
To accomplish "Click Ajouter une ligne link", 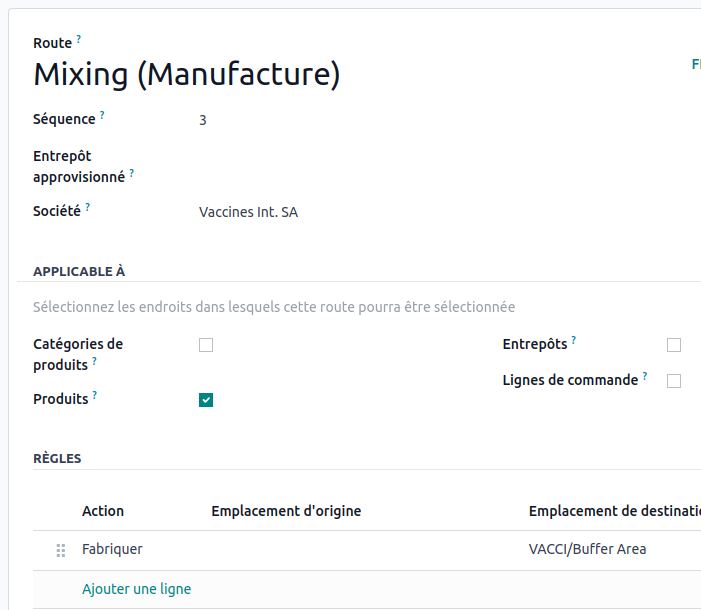I will 136,589.
